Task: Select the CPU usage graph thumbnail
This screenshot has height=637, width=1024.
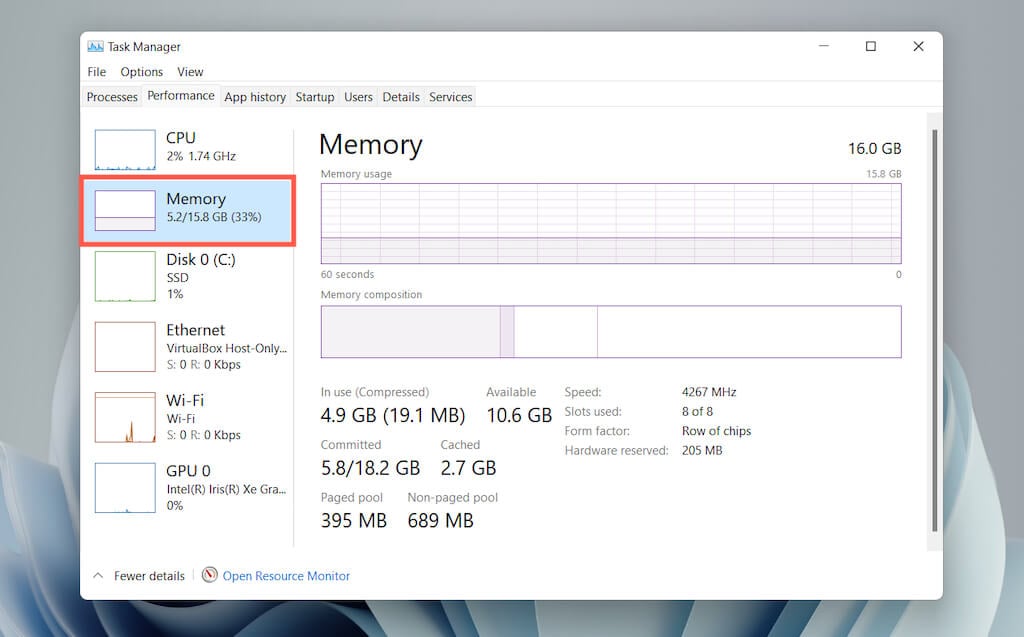Action: pos(125,149)
